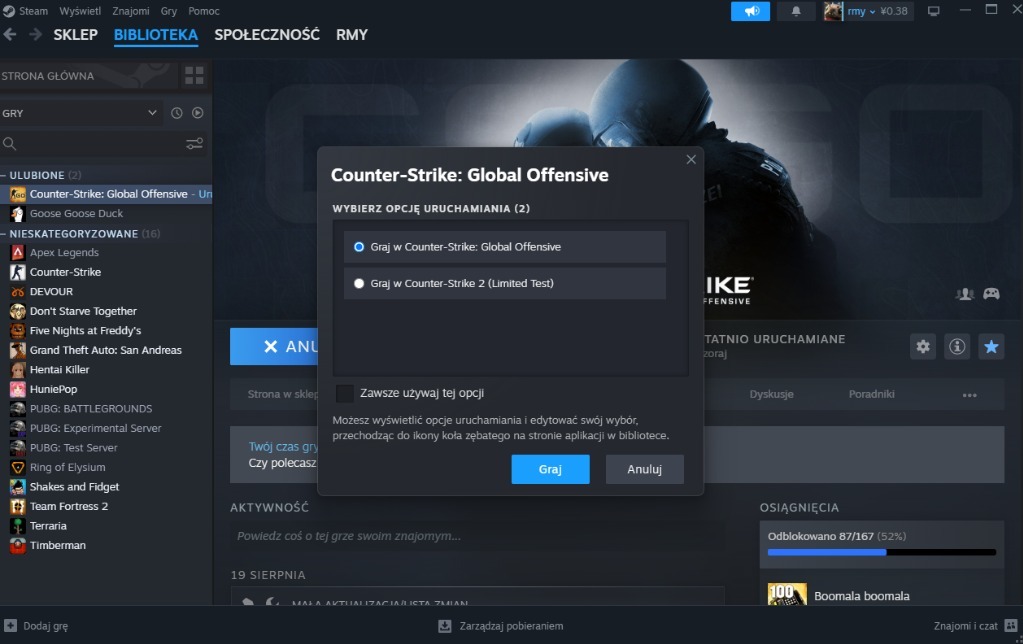Click the blue ANULUJ launch button

[x=274, y=346]
